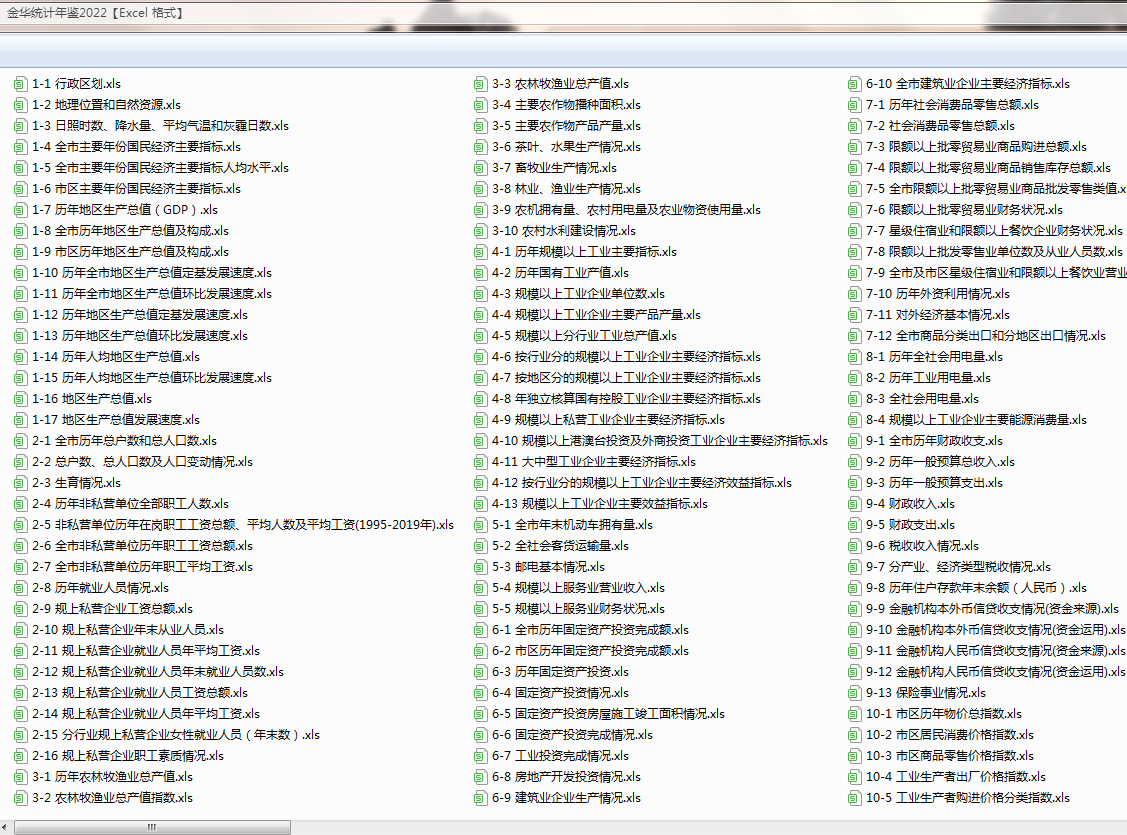The height and width of the screenshot is (835, 1127).
Task: Click the file icon for 1-1 行政区划.xls
Action: pos(20,84)
